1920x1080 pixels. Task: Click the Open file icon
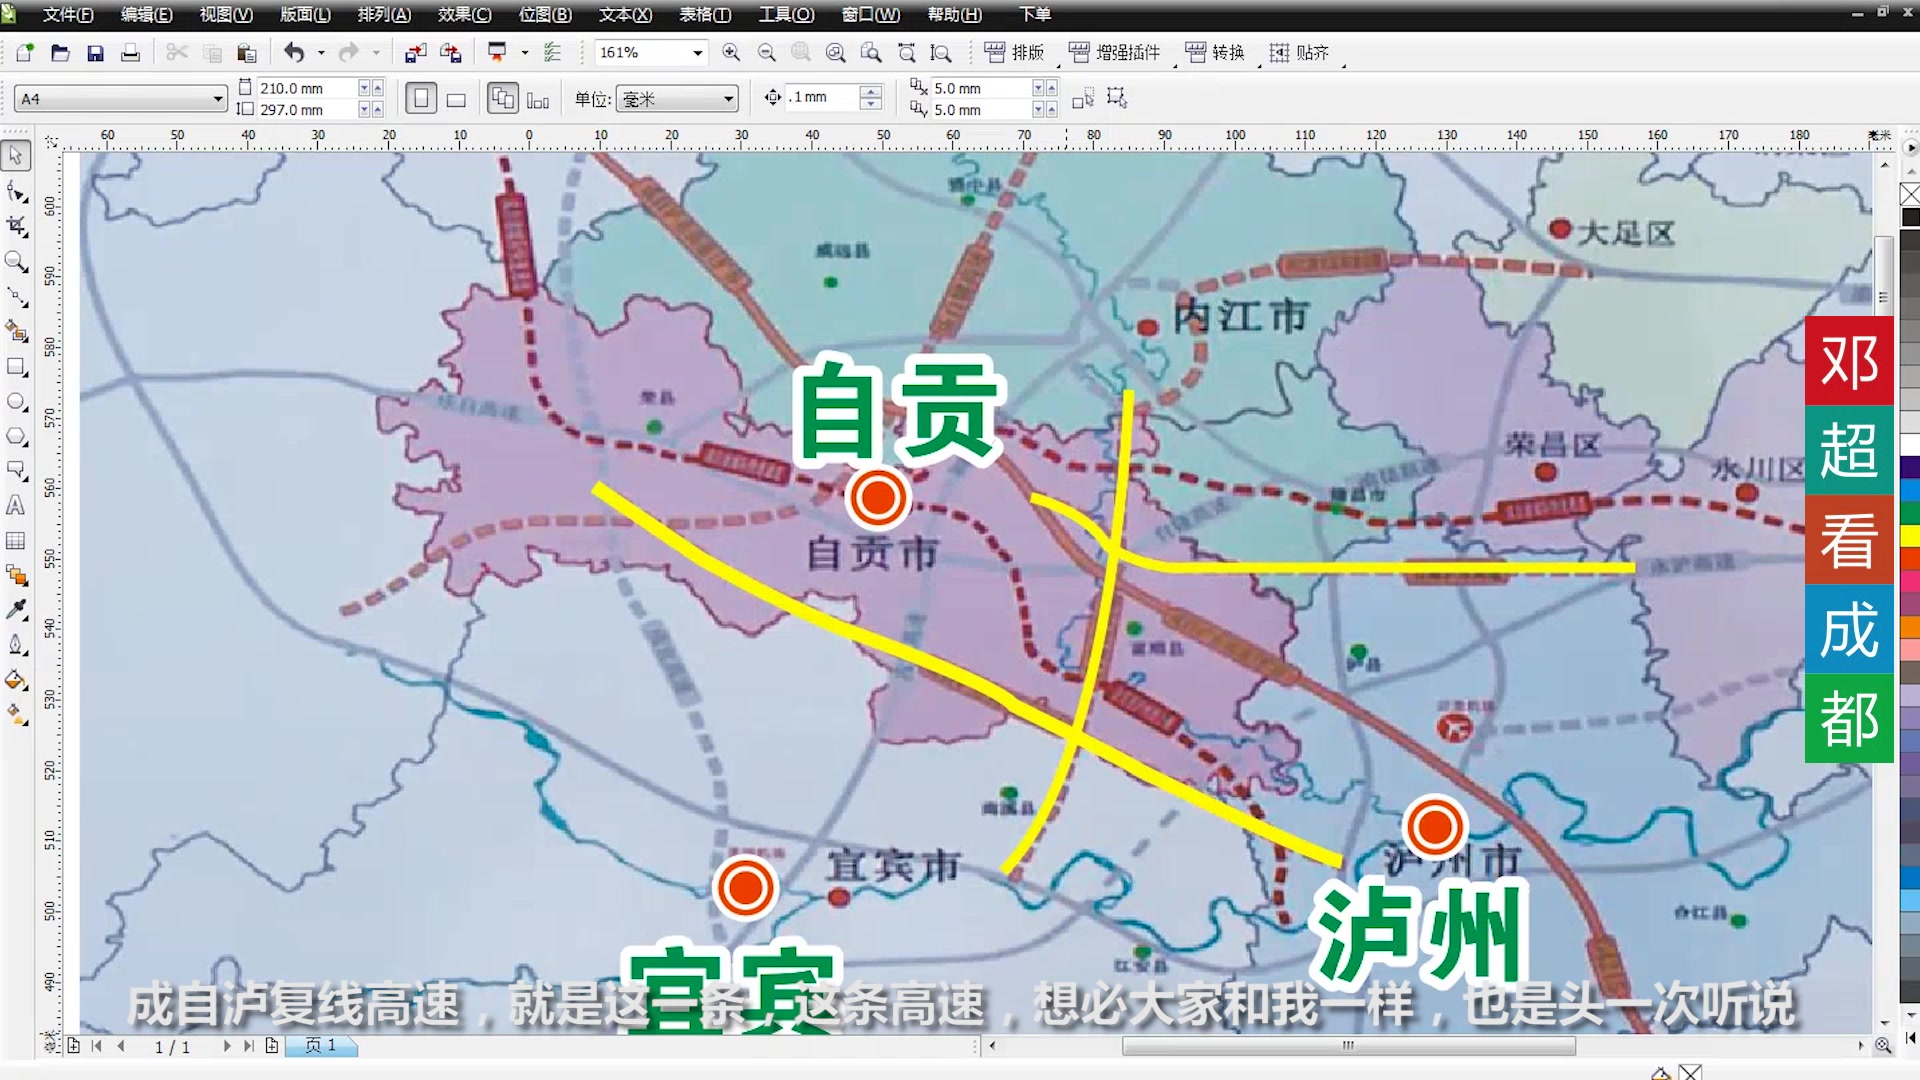point(60,53)
